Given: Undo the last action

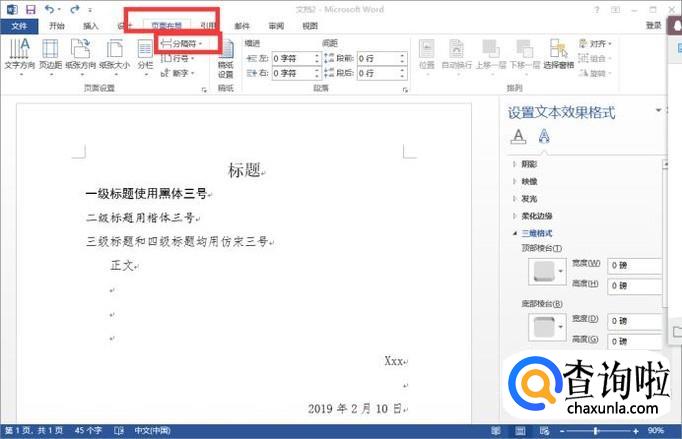Looking at the screenshot, I should pyautogui.click(x=50, y=9).
